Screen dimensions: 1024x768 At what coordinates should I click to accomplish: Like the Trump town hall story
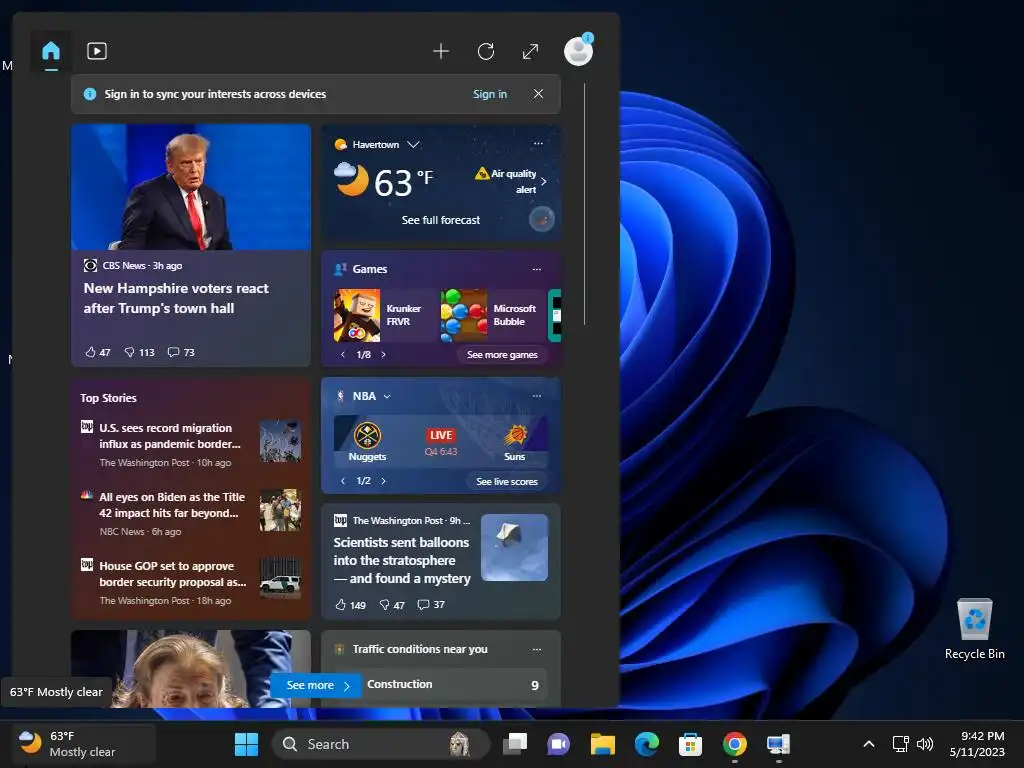(x=98, y=353)
